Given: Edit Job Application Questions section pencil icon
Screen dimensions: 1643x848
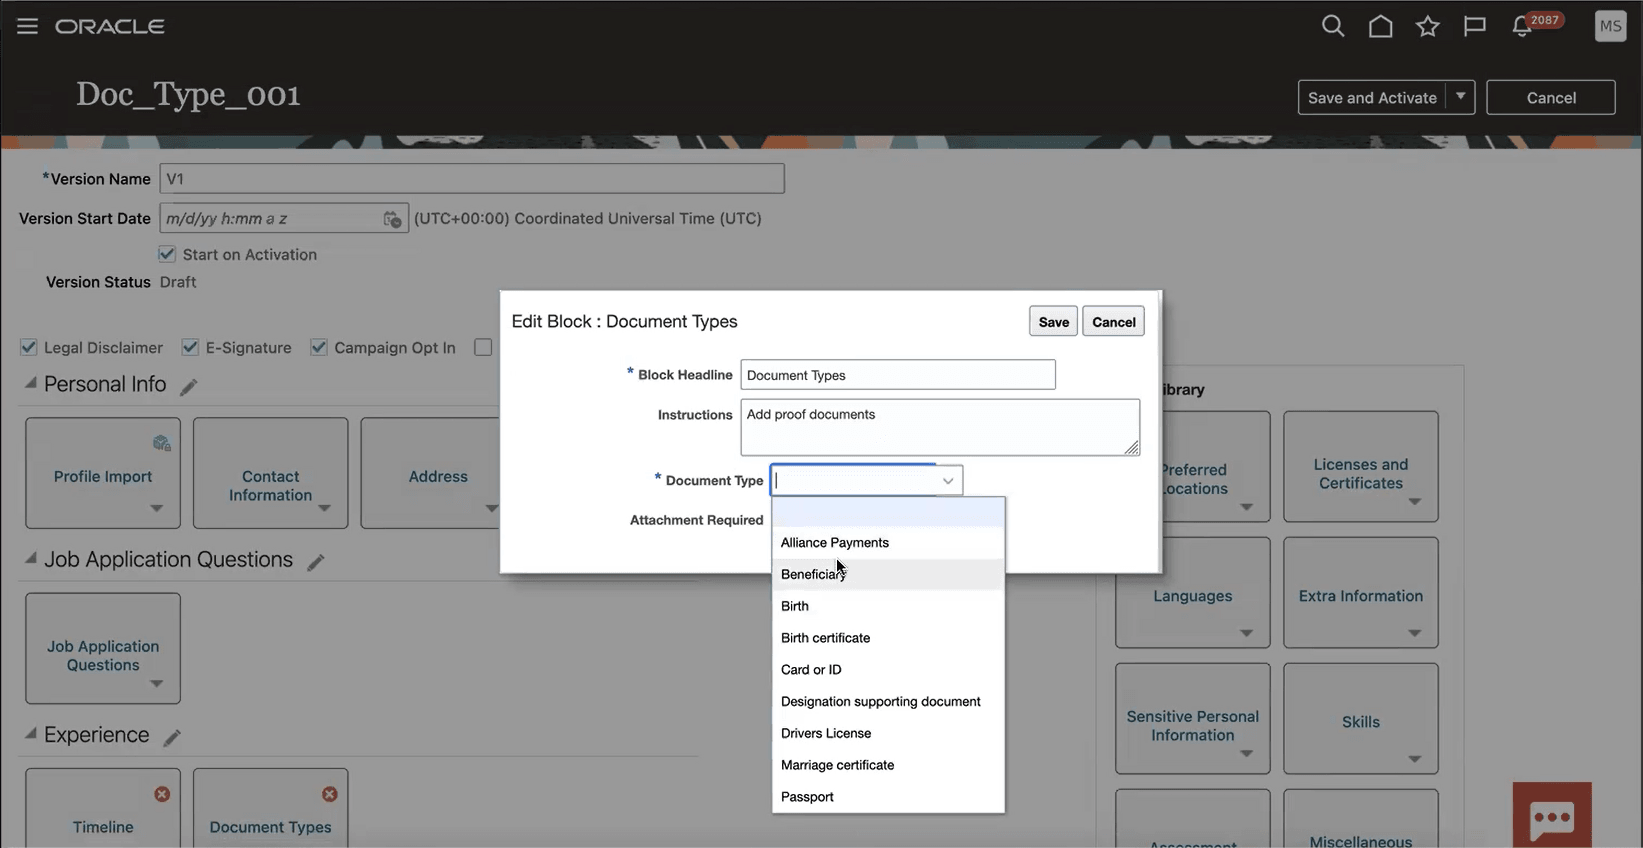Looking at the screenshot, I should (316, 562).
